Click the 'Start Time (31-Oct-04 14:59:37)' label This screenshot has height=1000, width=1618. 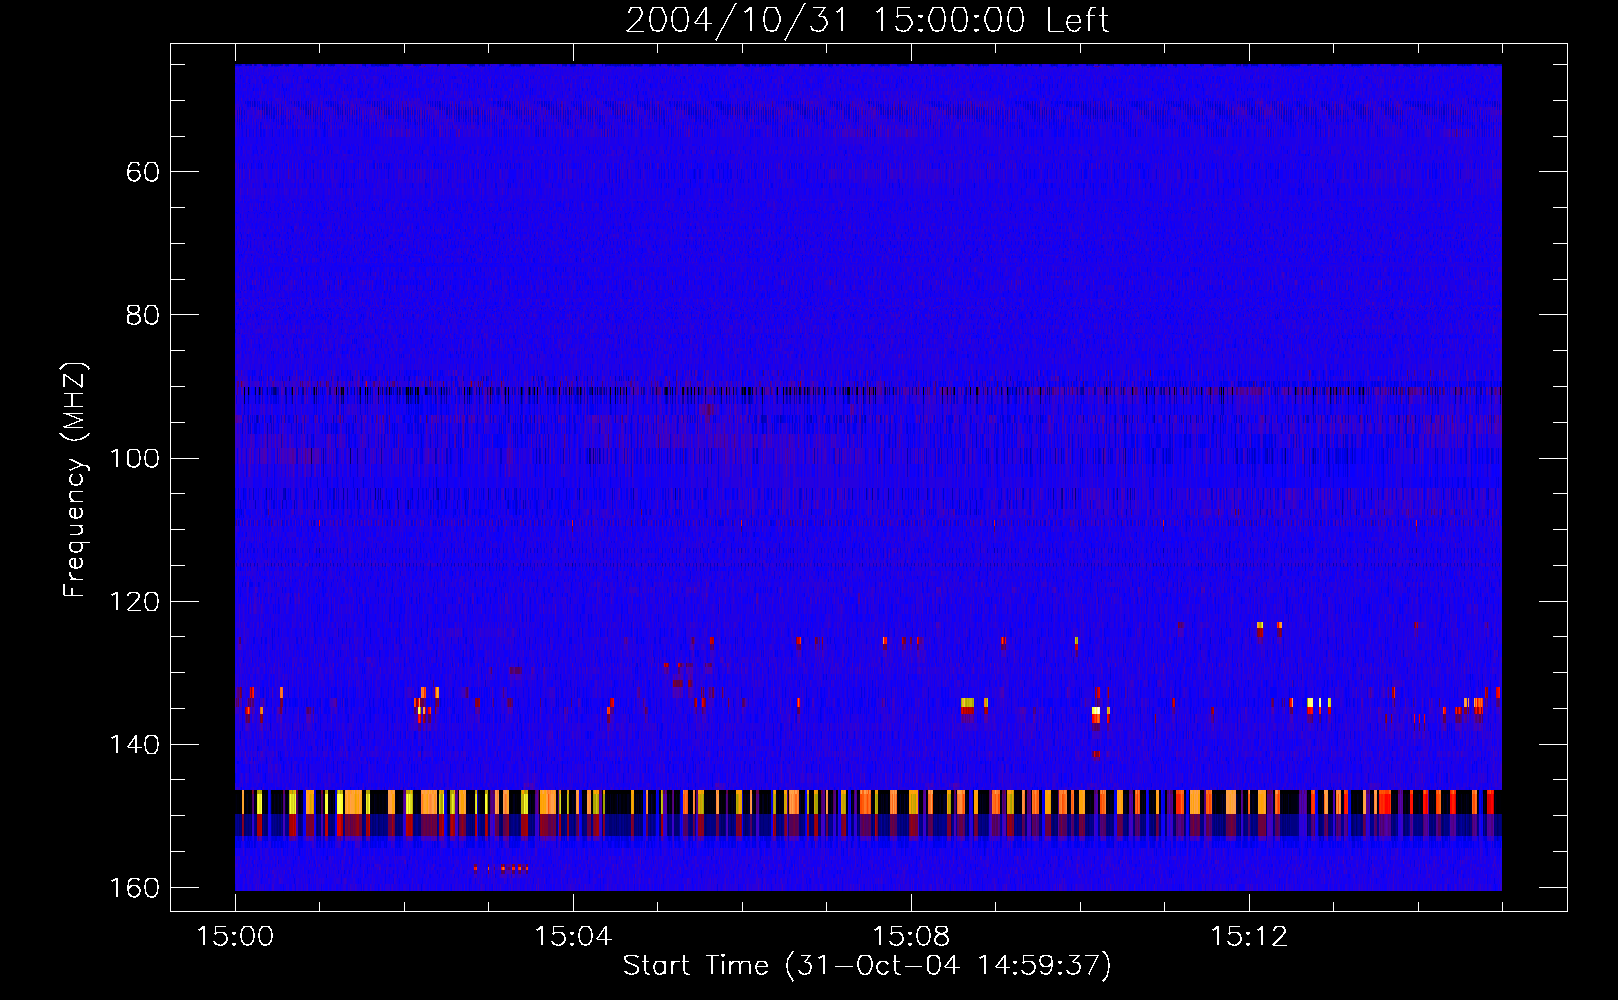coord(867,966)
